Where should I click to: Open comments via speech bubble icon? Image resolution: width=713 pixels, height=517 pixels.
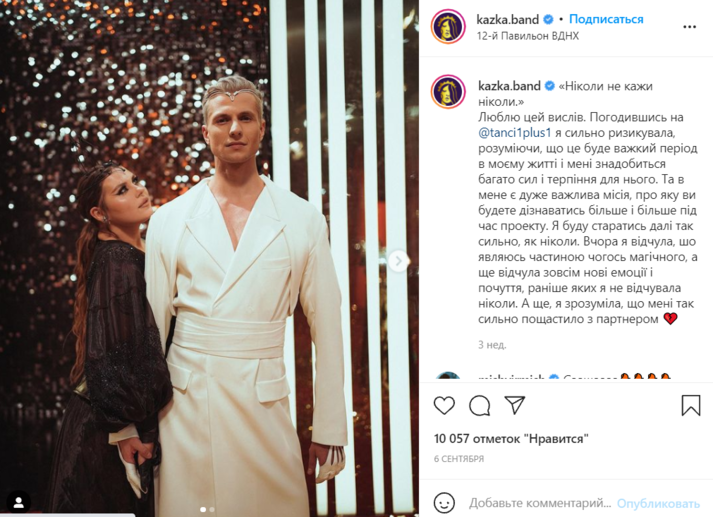click(479, 405)
